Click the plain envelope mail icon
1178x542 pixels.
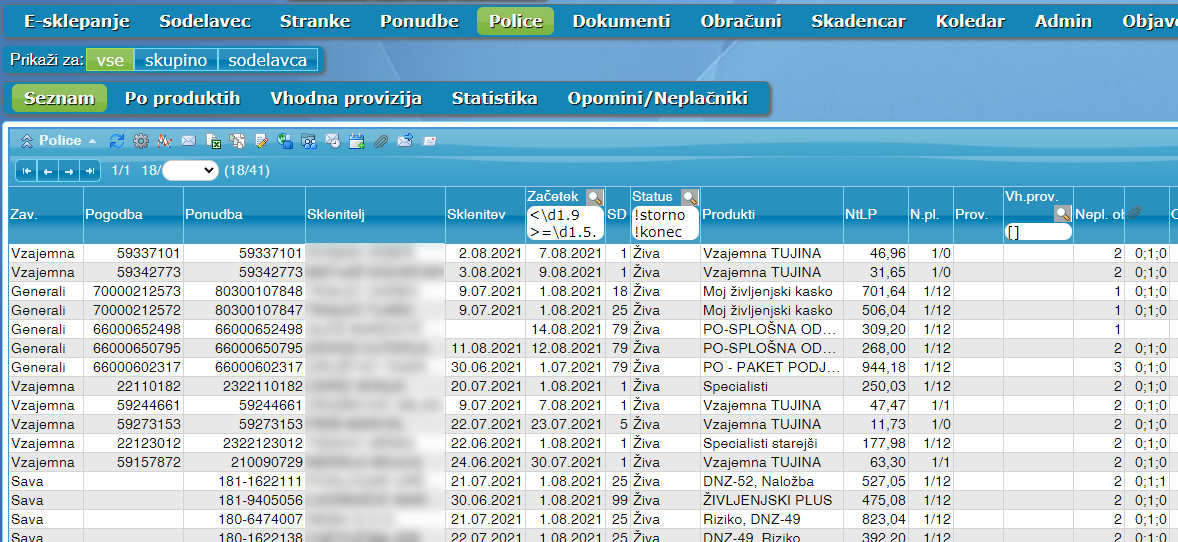pyautogui.click(x=189, y=141)
